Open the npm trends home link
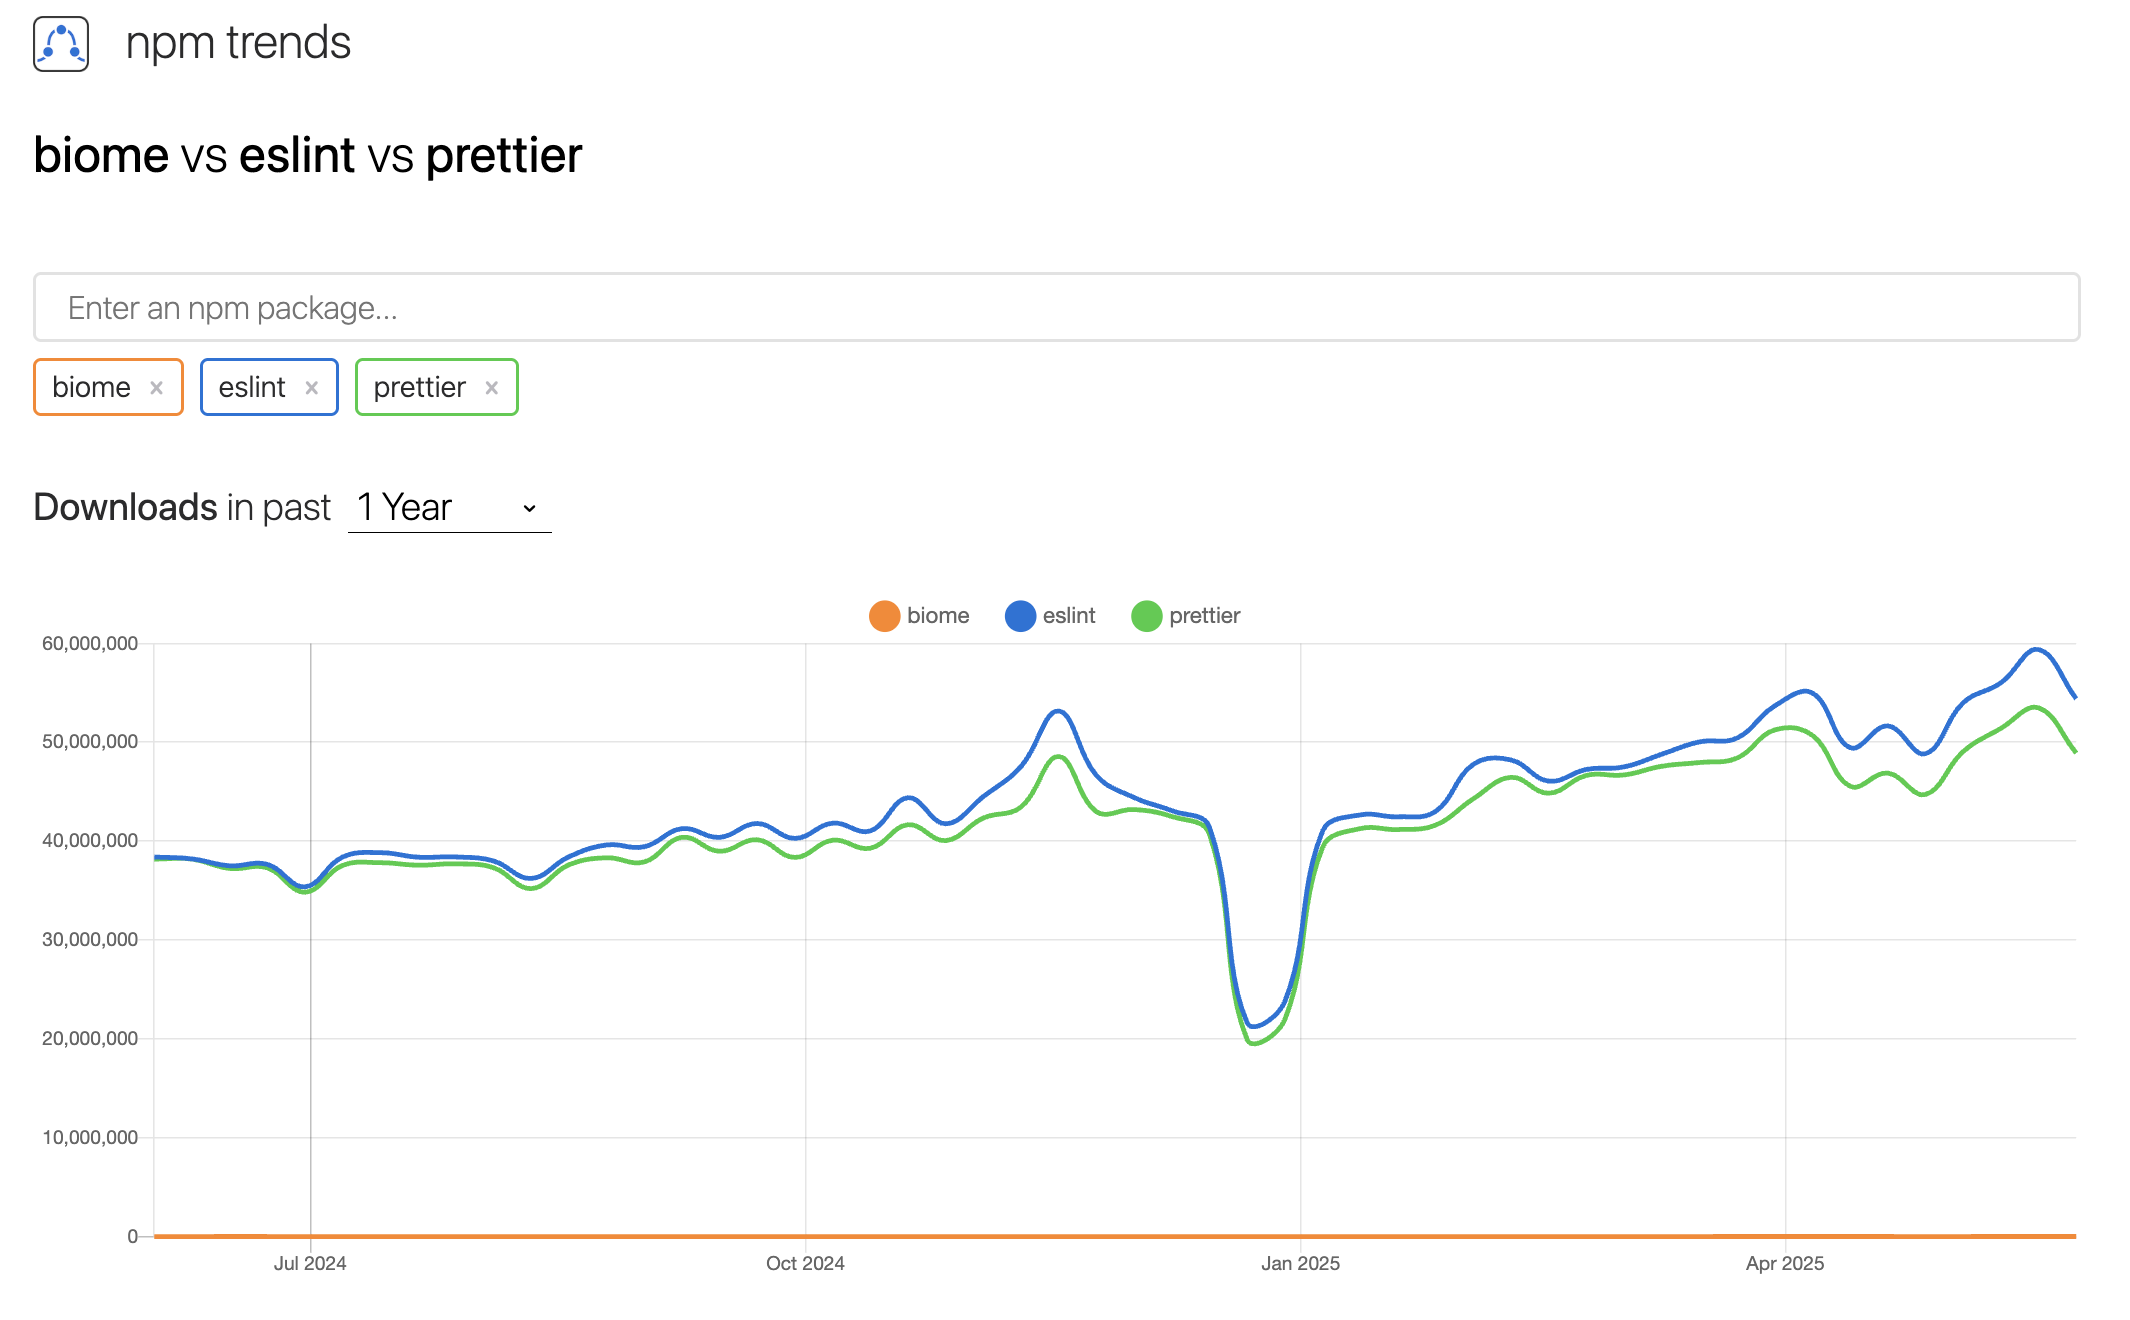This screenshot has width=2130, height=1320. click(x=238, y=44)
